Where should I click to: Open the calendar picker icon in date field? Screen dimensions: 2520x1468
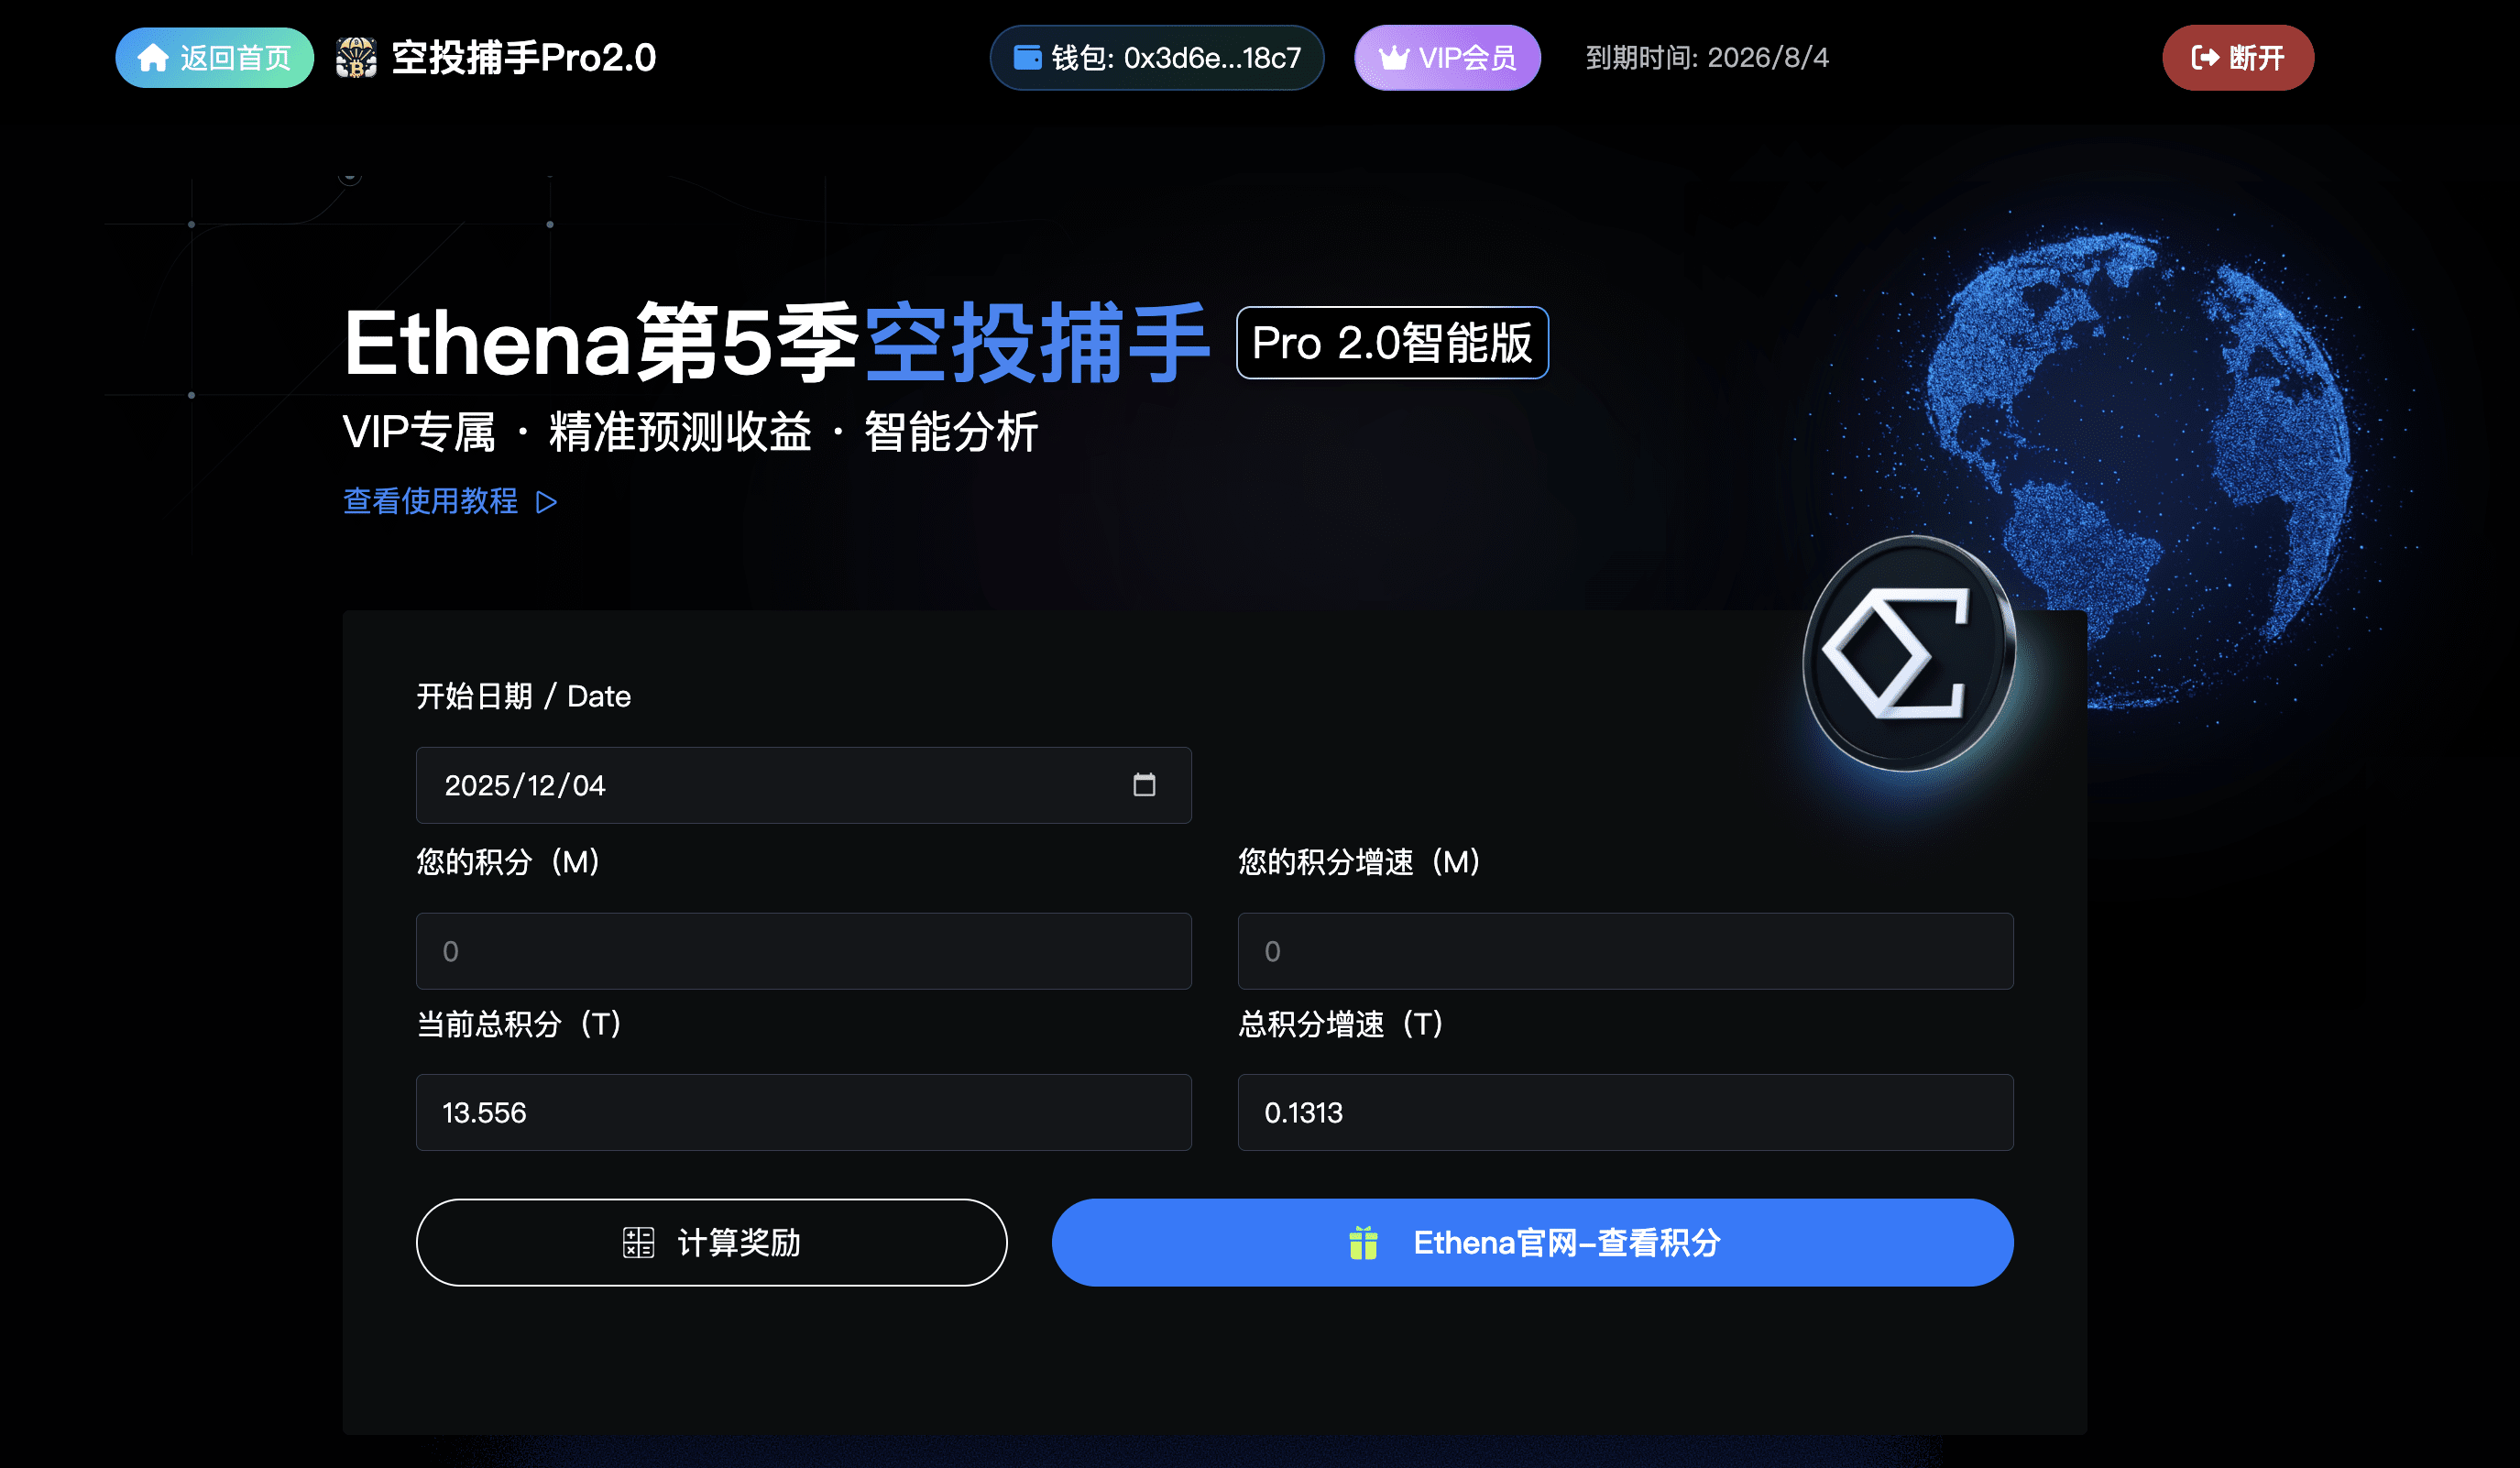pyautogui.click(x=1144, y=785)
